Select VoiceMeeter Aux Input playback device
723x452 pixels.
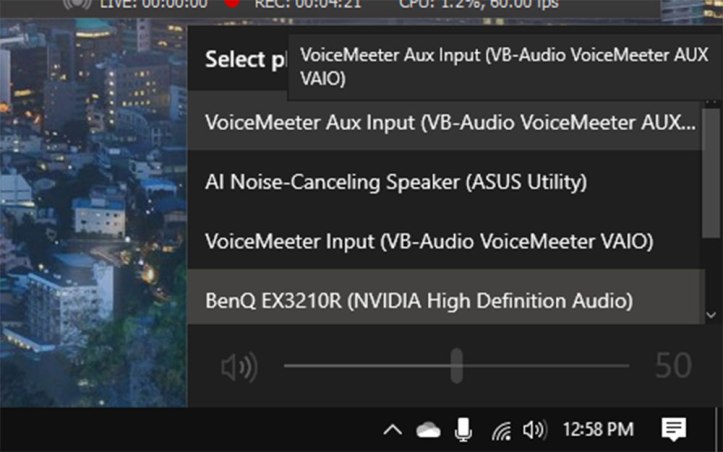tap(450, 124)
